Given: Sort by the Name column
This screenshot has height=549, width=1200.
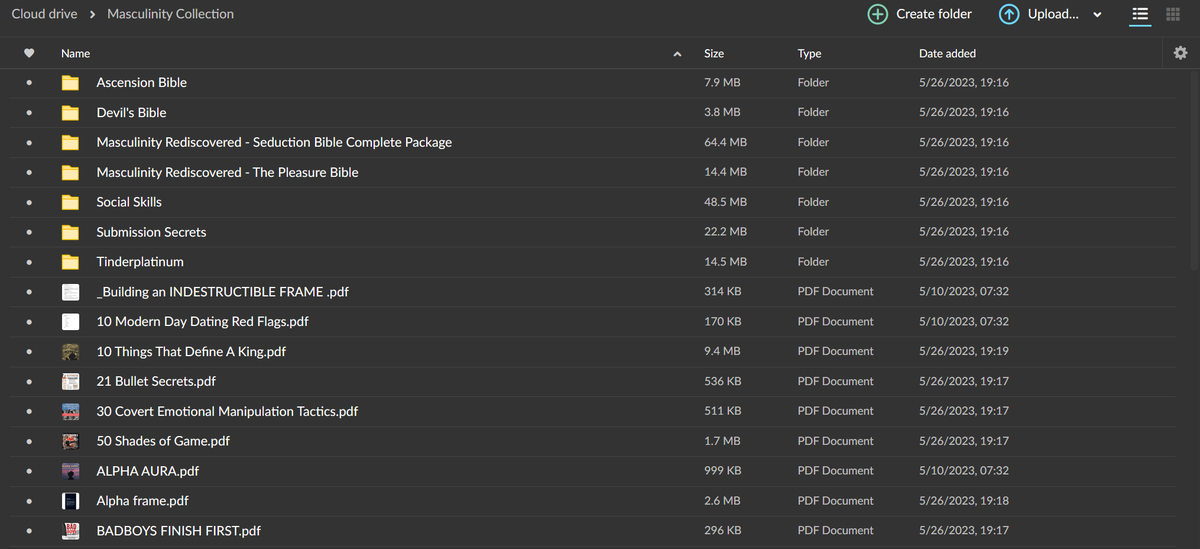Looking at the screenshot, I should tap(75, 54).
